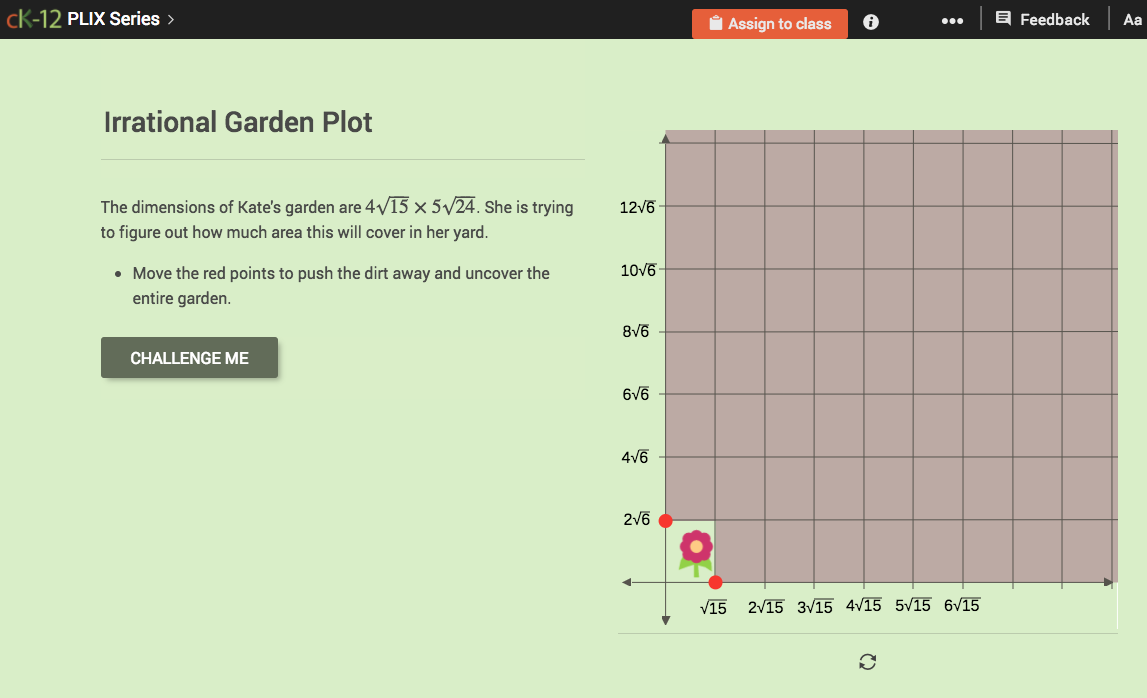This screenshot has width=1147, height=698.
Task: Click the clipboard icon on Assign to class
Action: [x=714, y=23]
